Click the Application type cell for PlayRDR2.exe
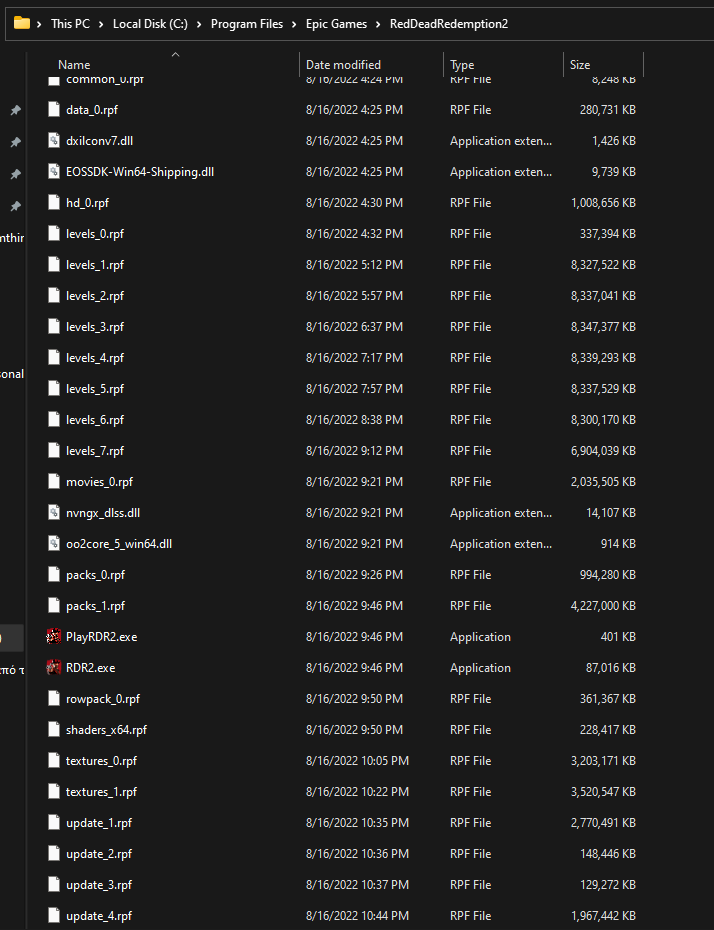Viewport: 714px width, 930px height. (x=480, y=636)
